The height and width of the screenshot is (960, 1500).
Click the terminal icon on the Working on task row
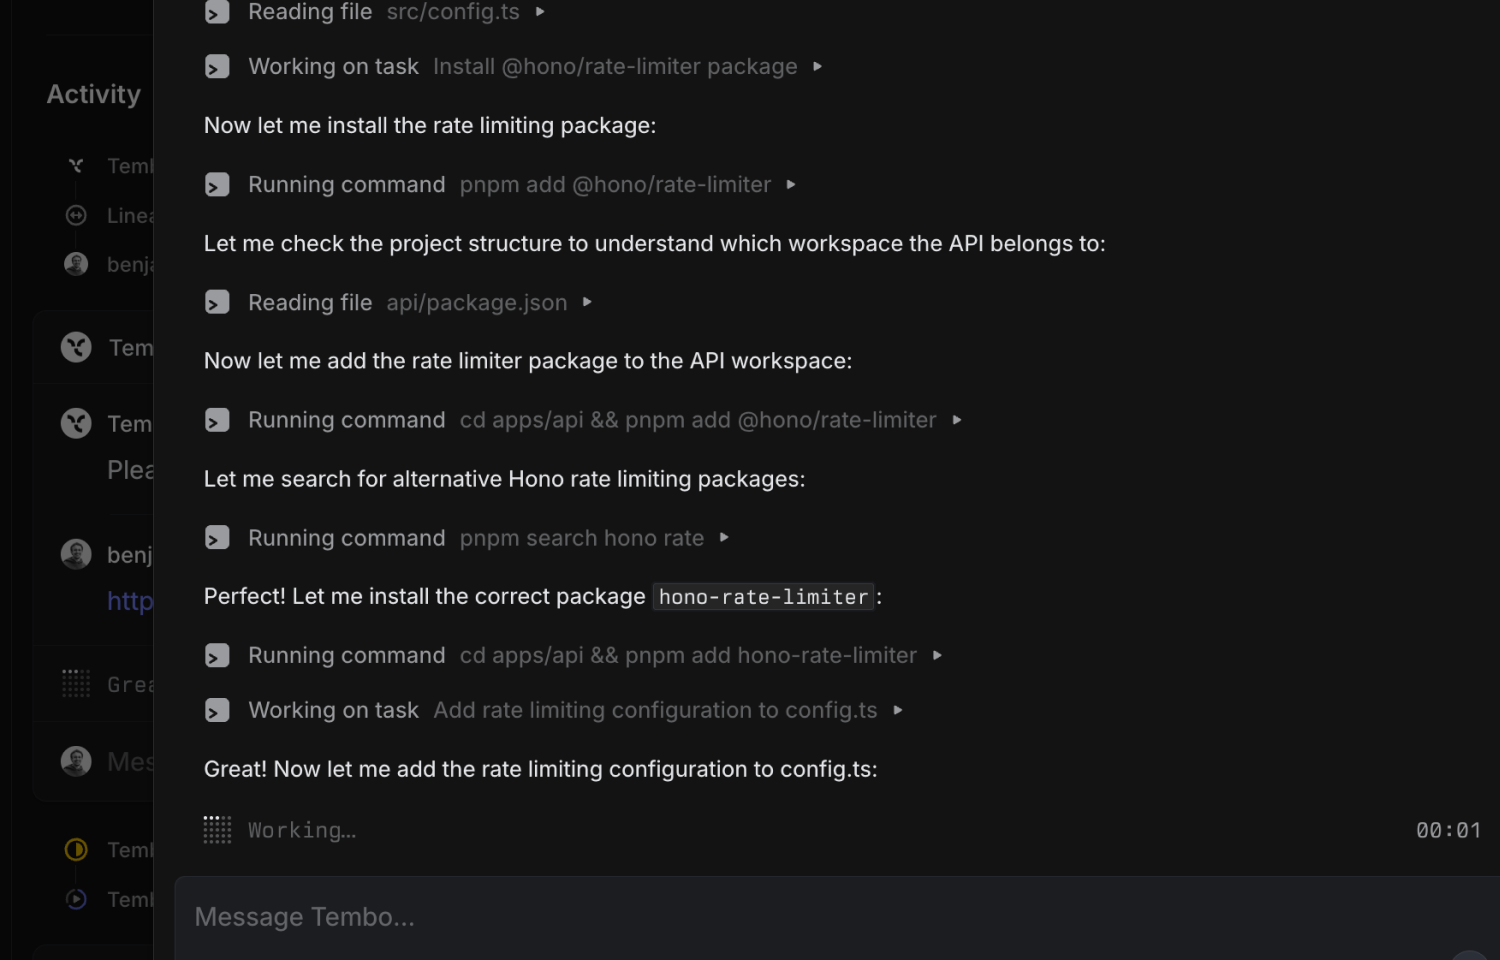[217, 66]
